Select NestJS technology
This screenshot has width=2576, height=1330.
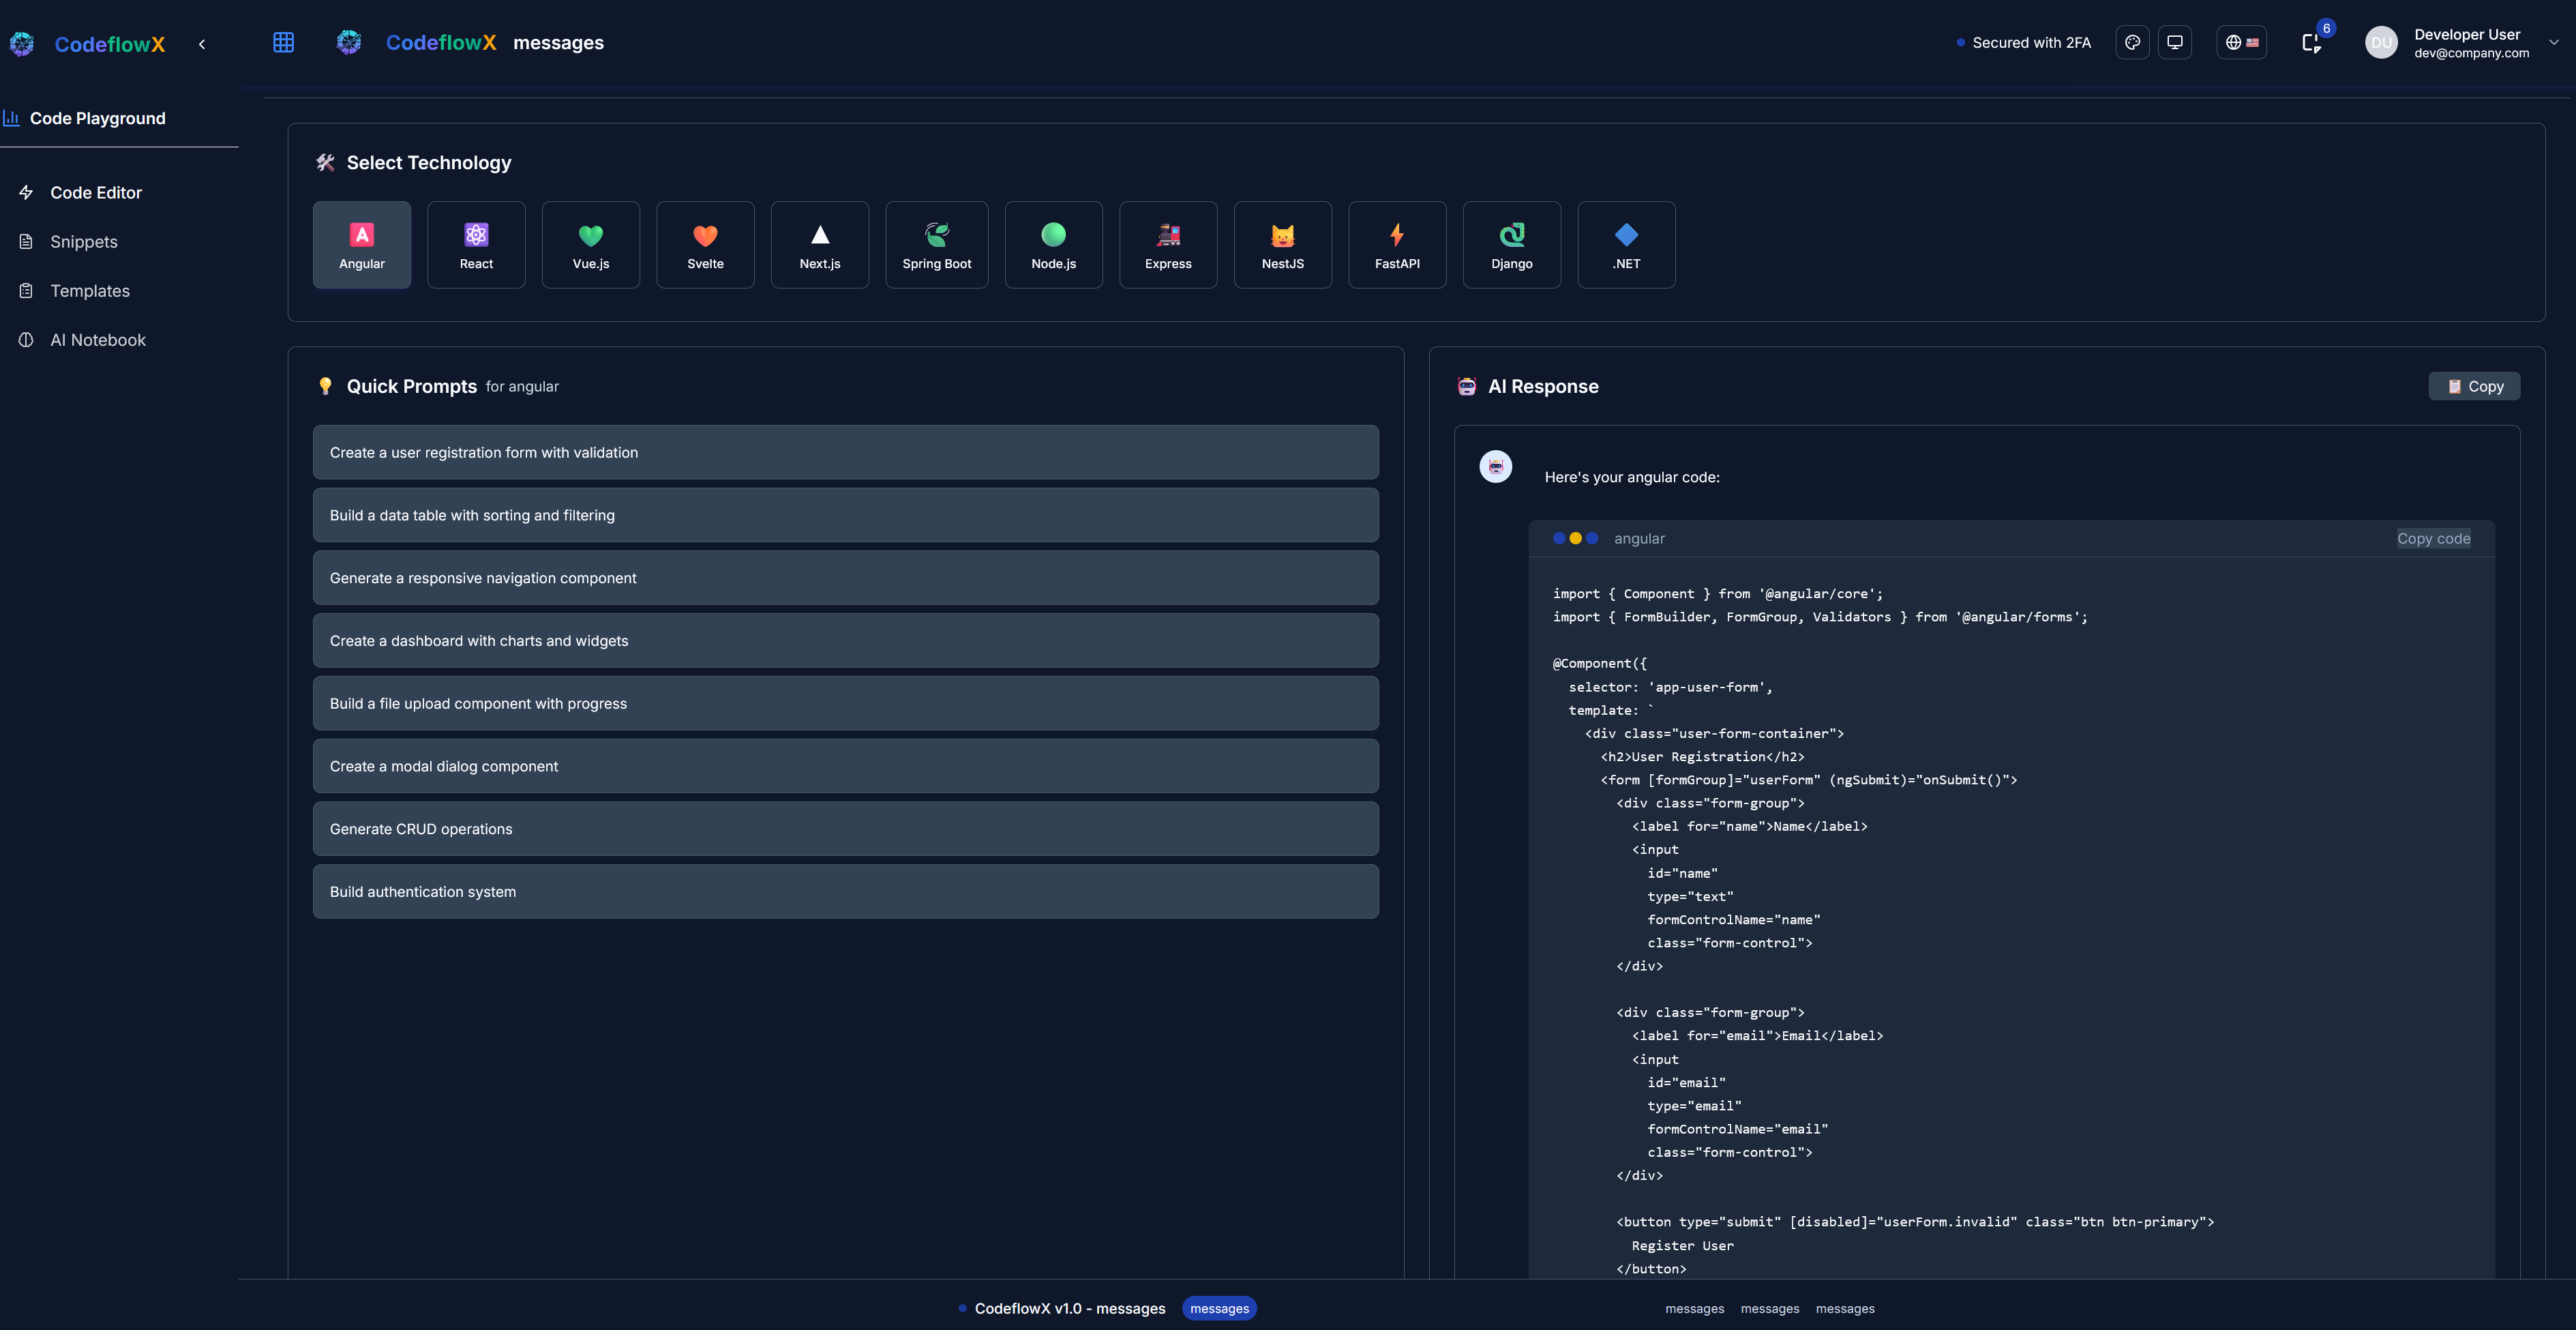coord(1283,245)
